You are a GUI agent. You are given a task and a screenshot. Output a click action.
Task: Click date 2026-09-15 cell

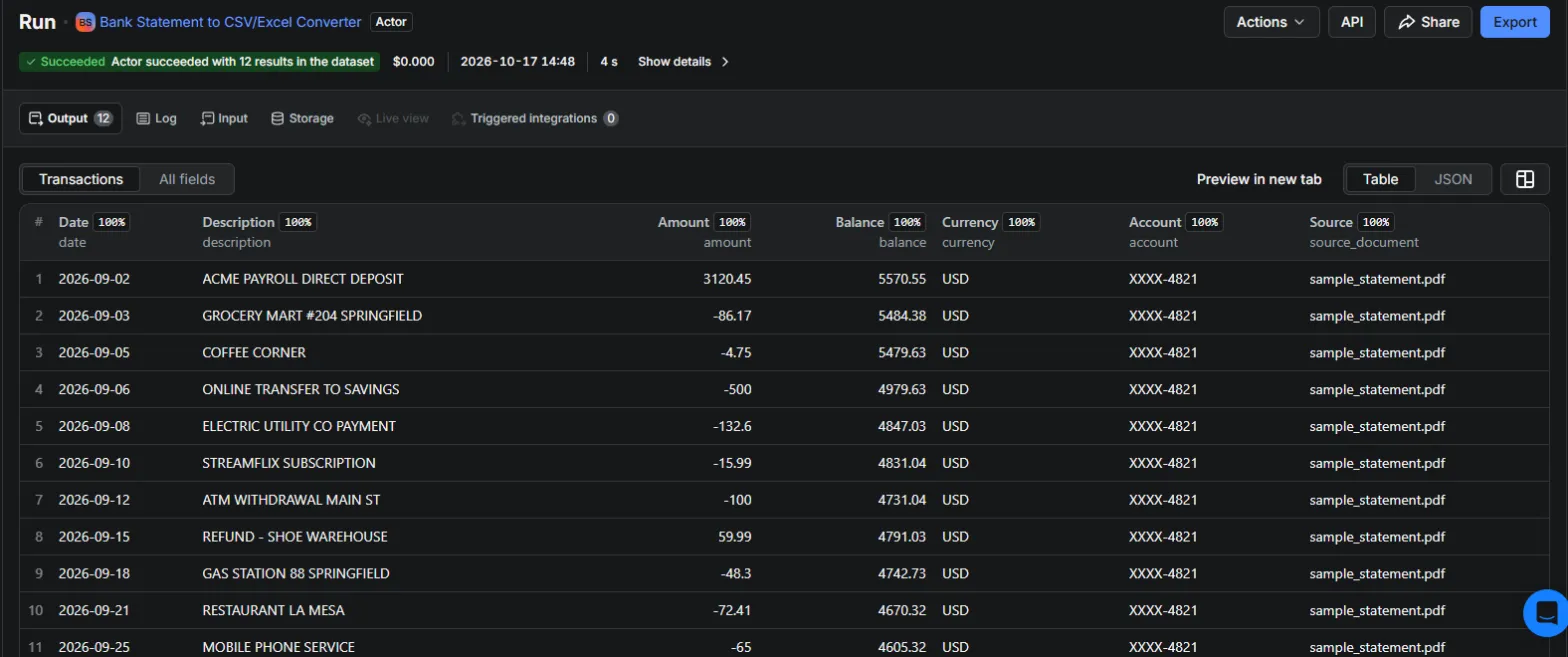pyautogui.click(x=94, y=537)
